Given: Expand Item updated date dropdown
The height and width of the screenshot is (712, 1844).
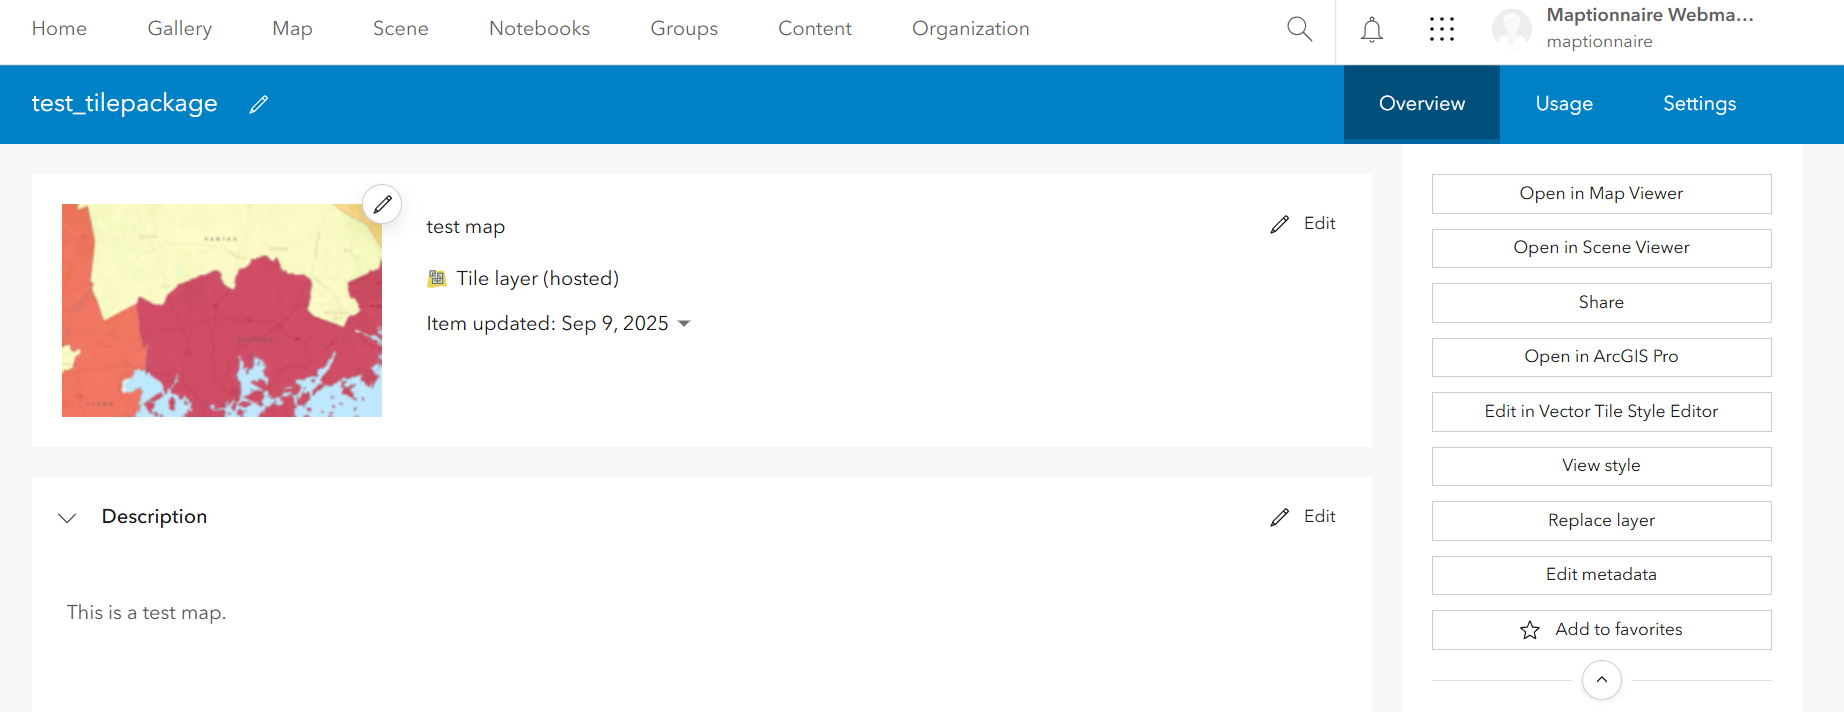Looking at the screenshot, I should [x=684, y=324].
